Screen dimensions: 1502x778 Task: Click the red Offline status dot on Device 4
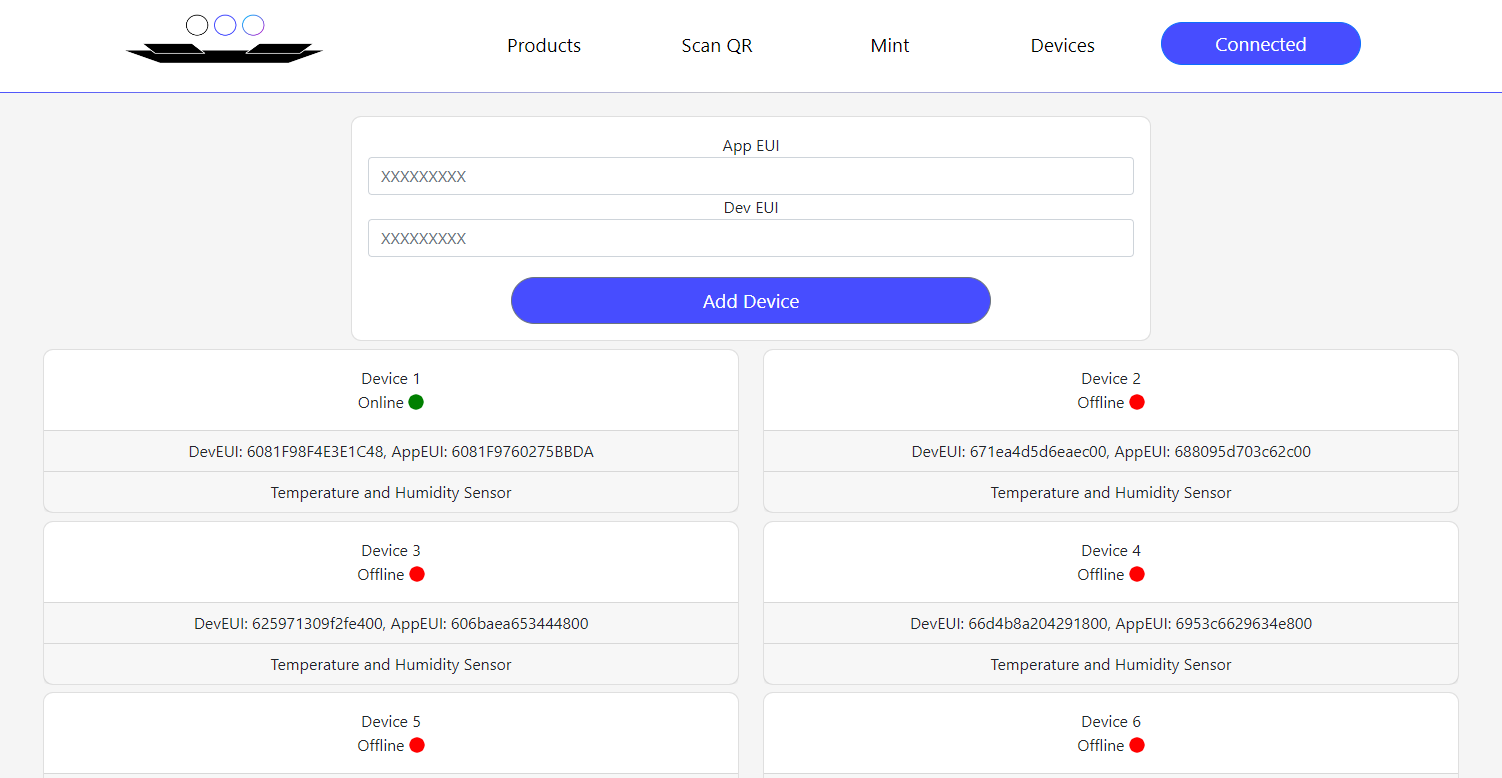pyautogui.click(x=1137, y=574)
